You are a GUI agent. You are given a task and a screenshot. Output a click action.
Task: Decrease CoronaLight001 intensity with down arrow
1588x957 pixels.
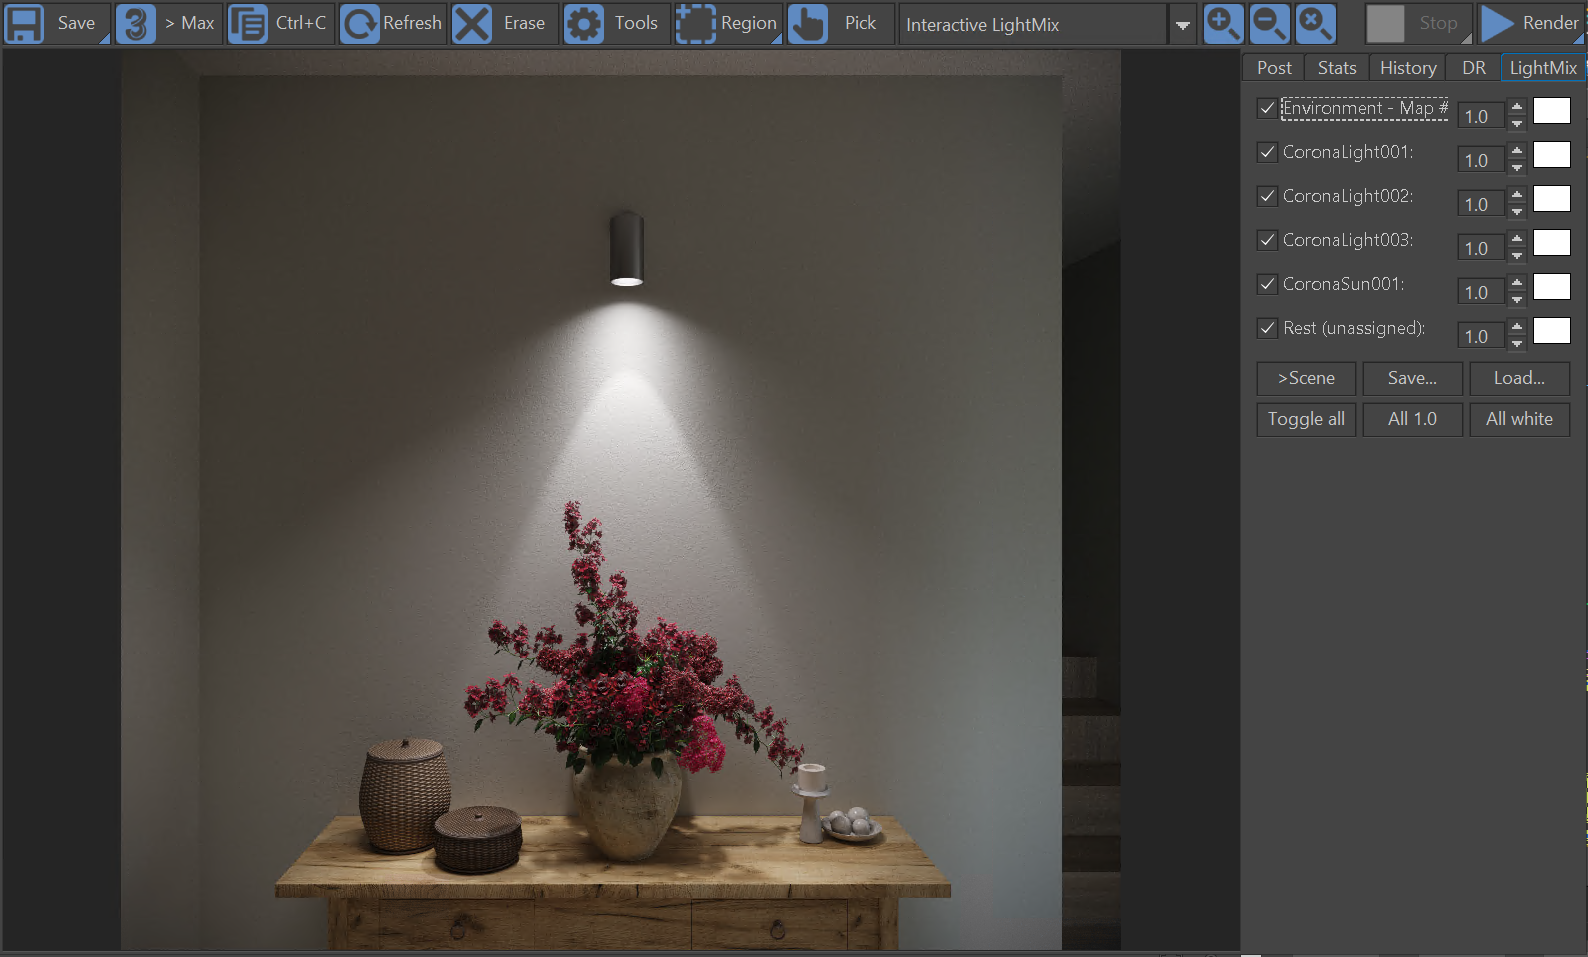click(1517, 168)
